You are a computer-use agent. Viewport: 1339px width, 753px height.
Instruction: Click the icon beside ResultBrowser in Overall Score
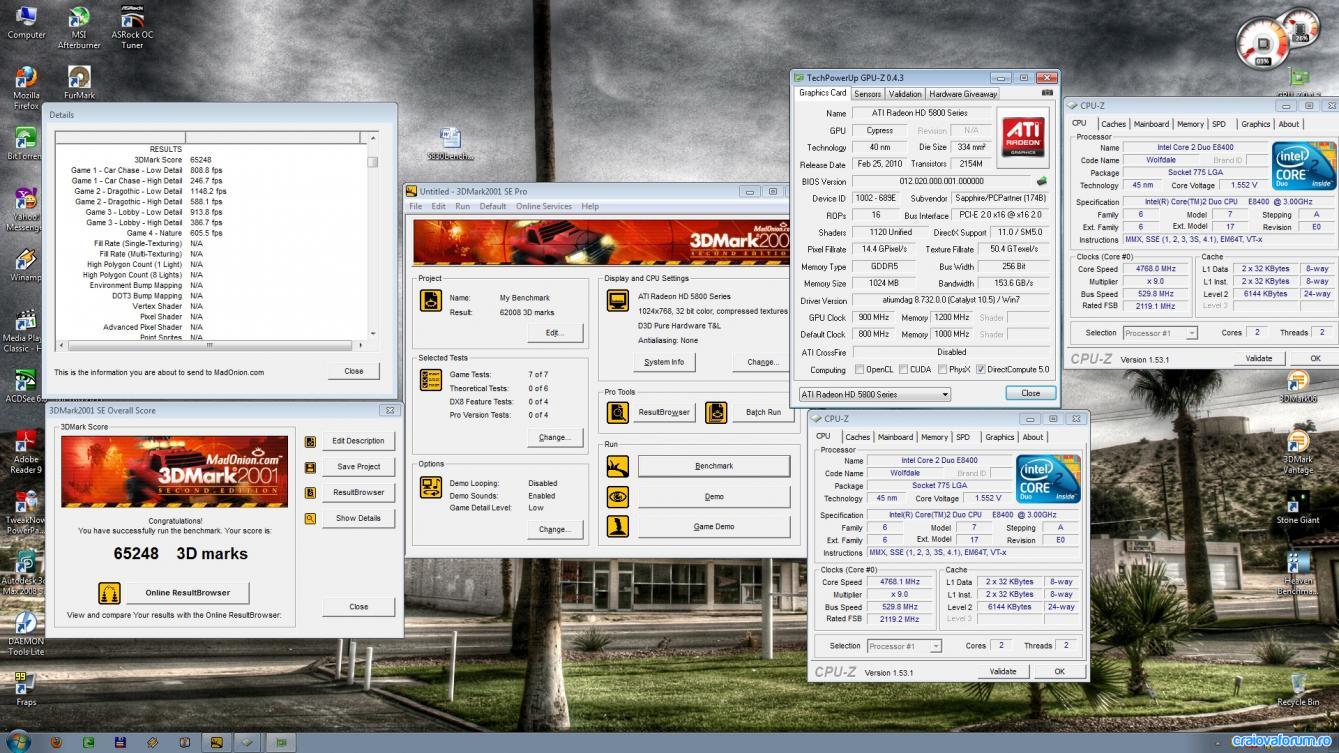311,493
